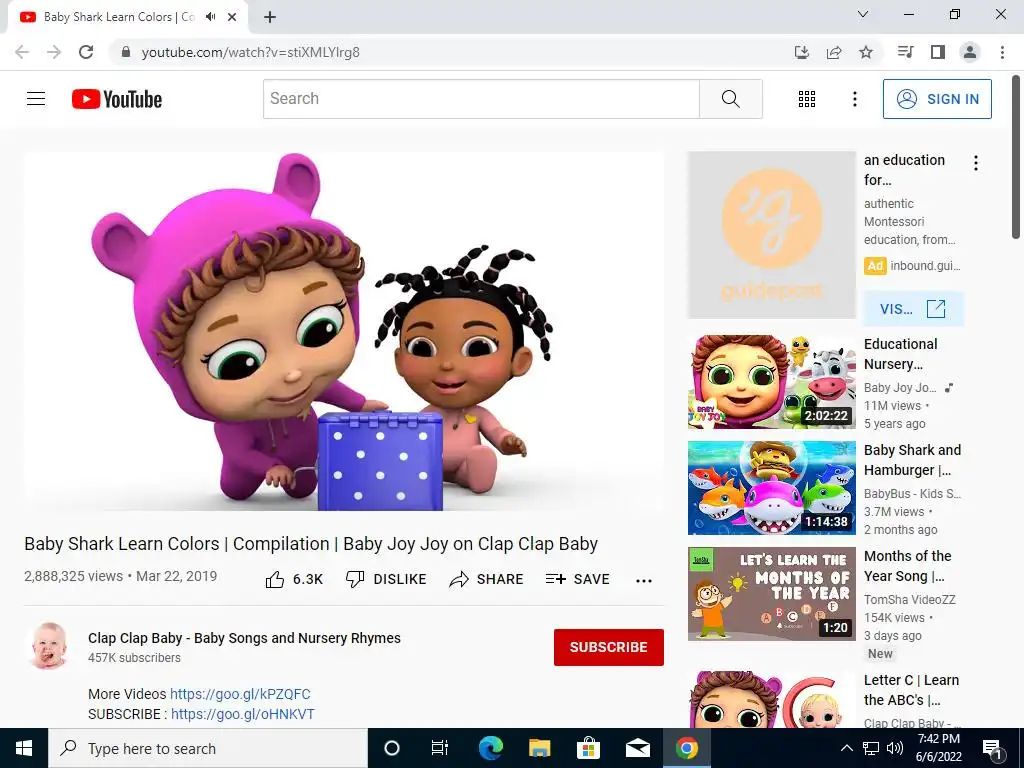
Task: Open Task View in the taskbar
Action: tap(440, 748)
